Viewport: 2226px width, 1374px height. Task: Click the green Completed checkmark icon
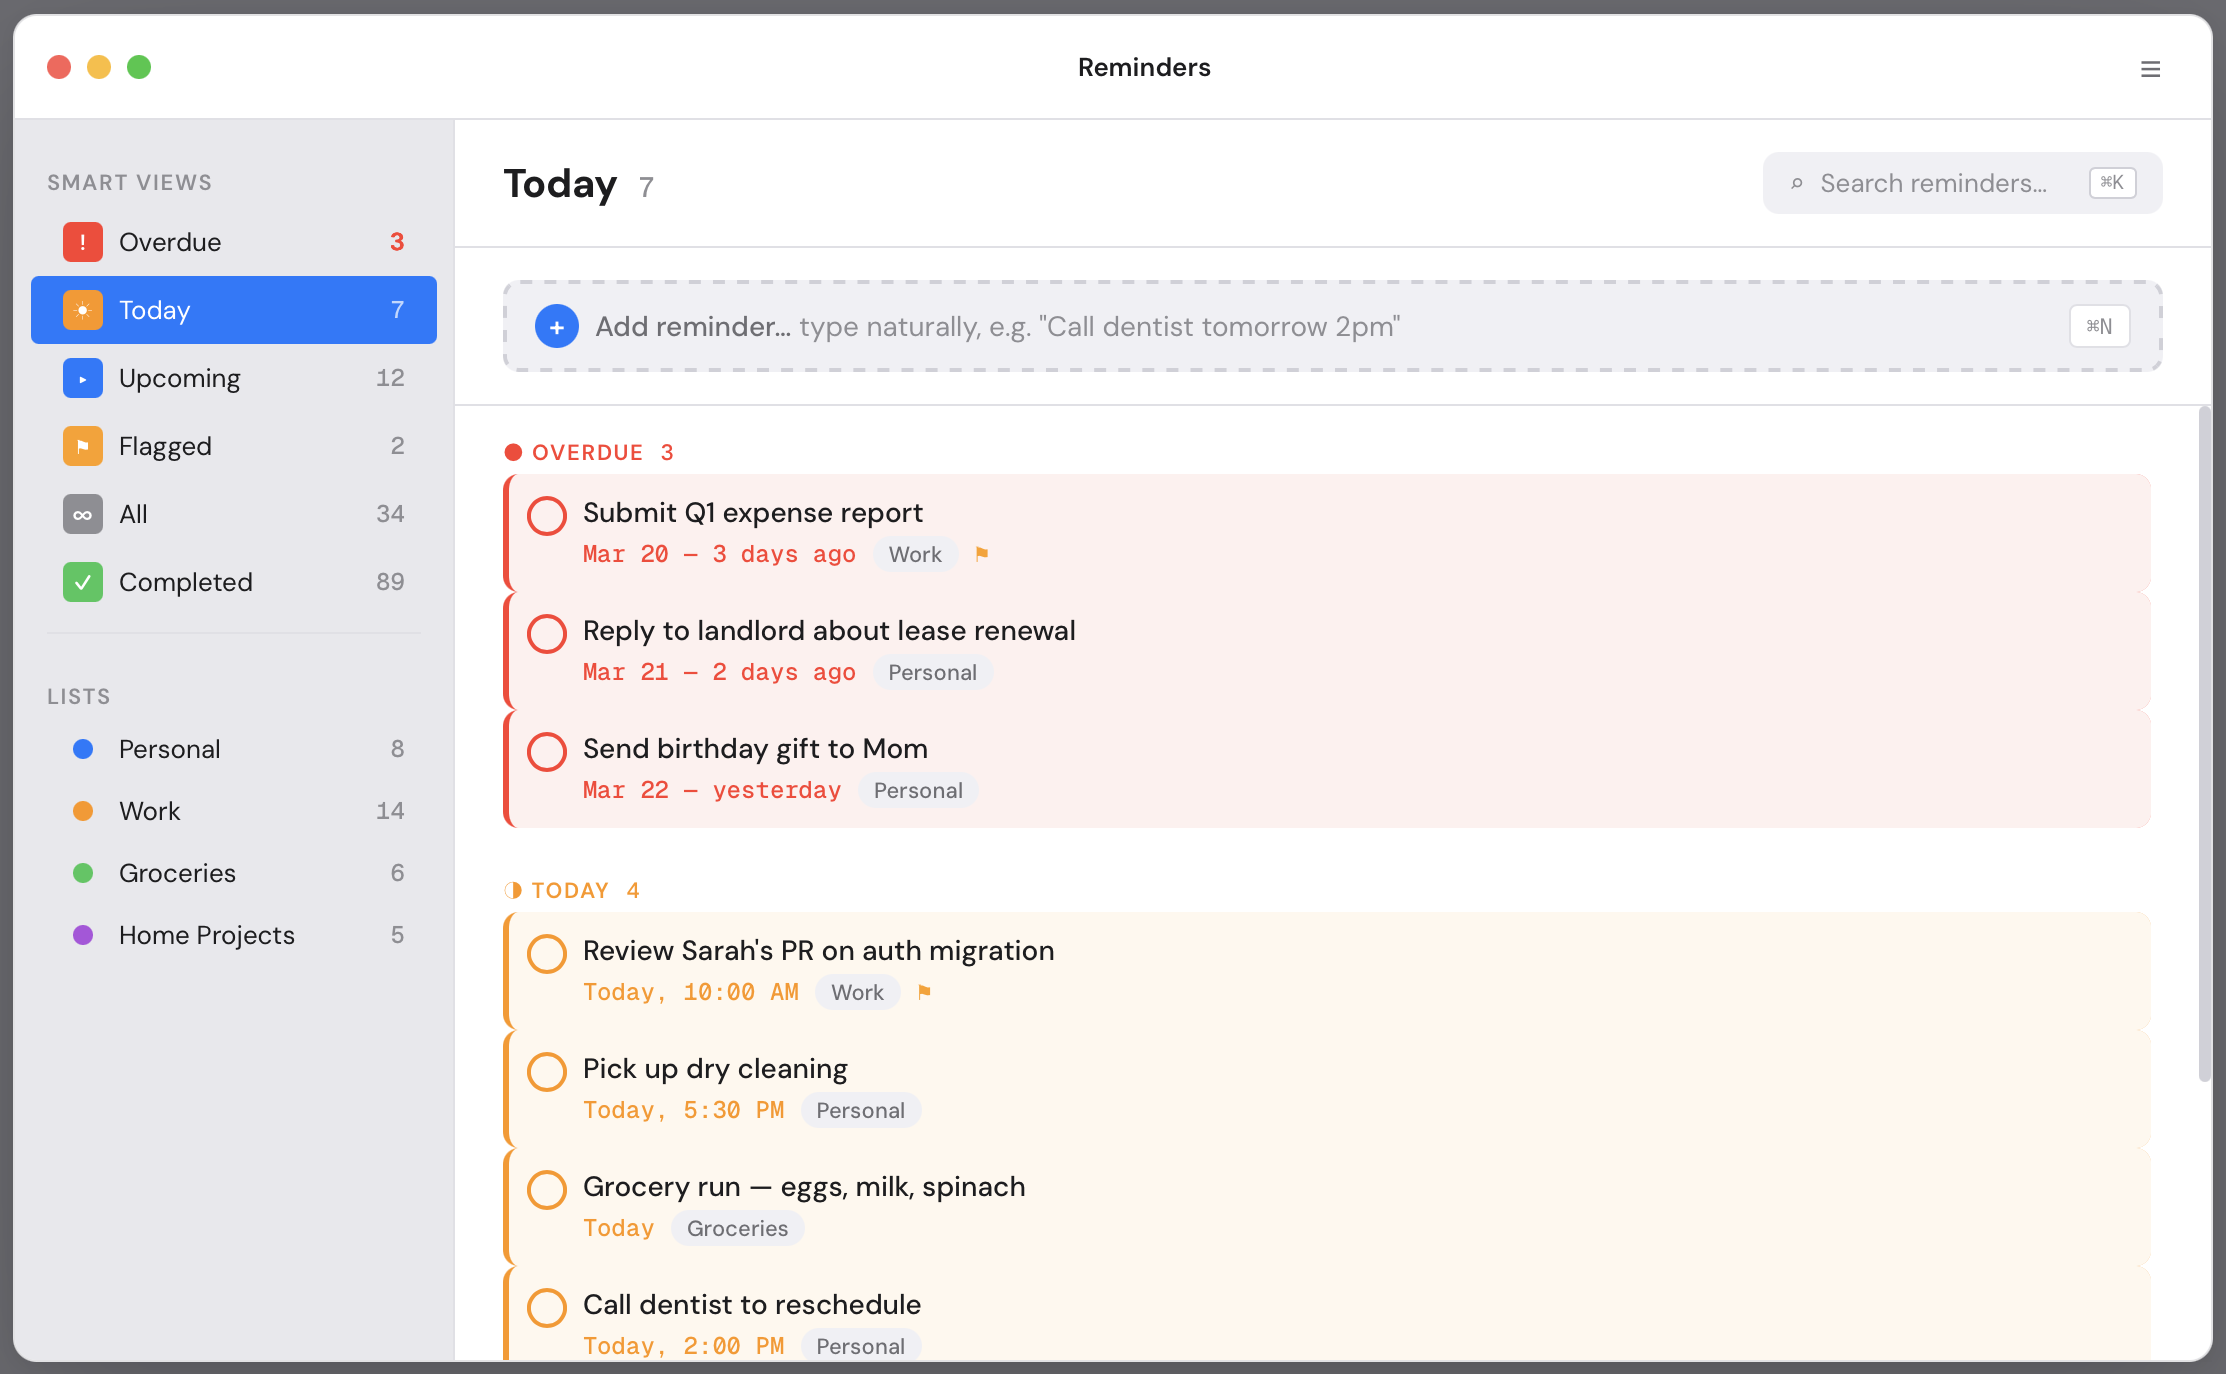[82, 582]
